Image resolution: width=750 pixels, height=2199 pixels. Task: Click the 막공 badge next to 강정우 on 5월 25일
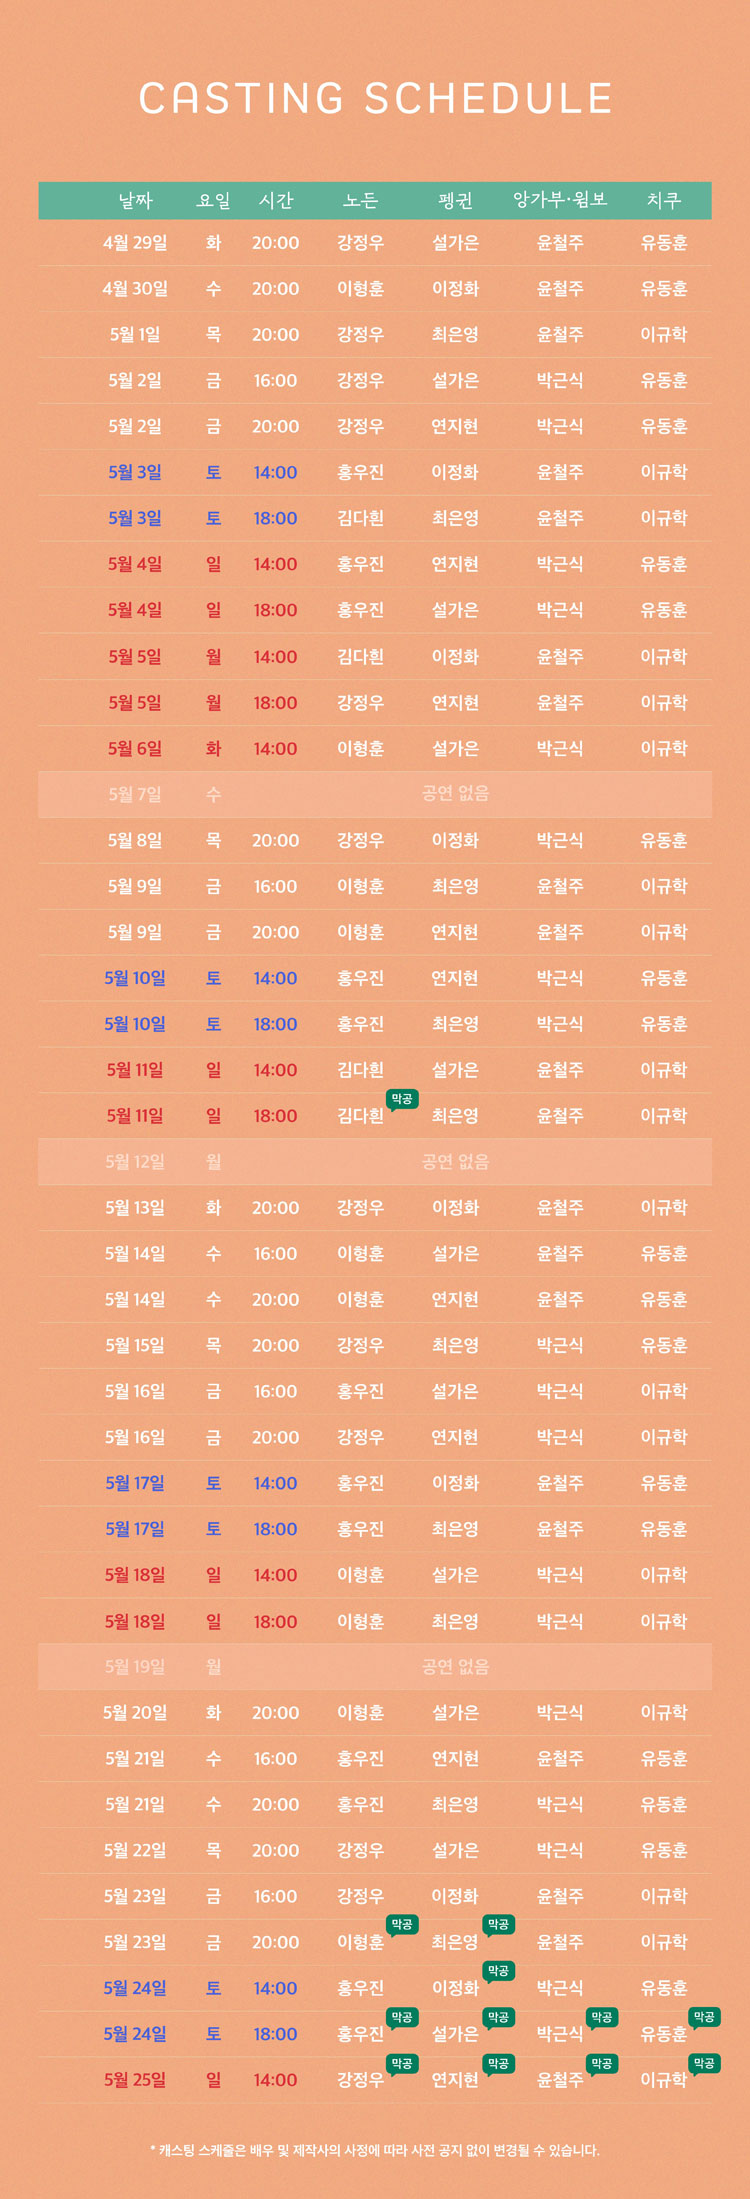[402, 2063]
